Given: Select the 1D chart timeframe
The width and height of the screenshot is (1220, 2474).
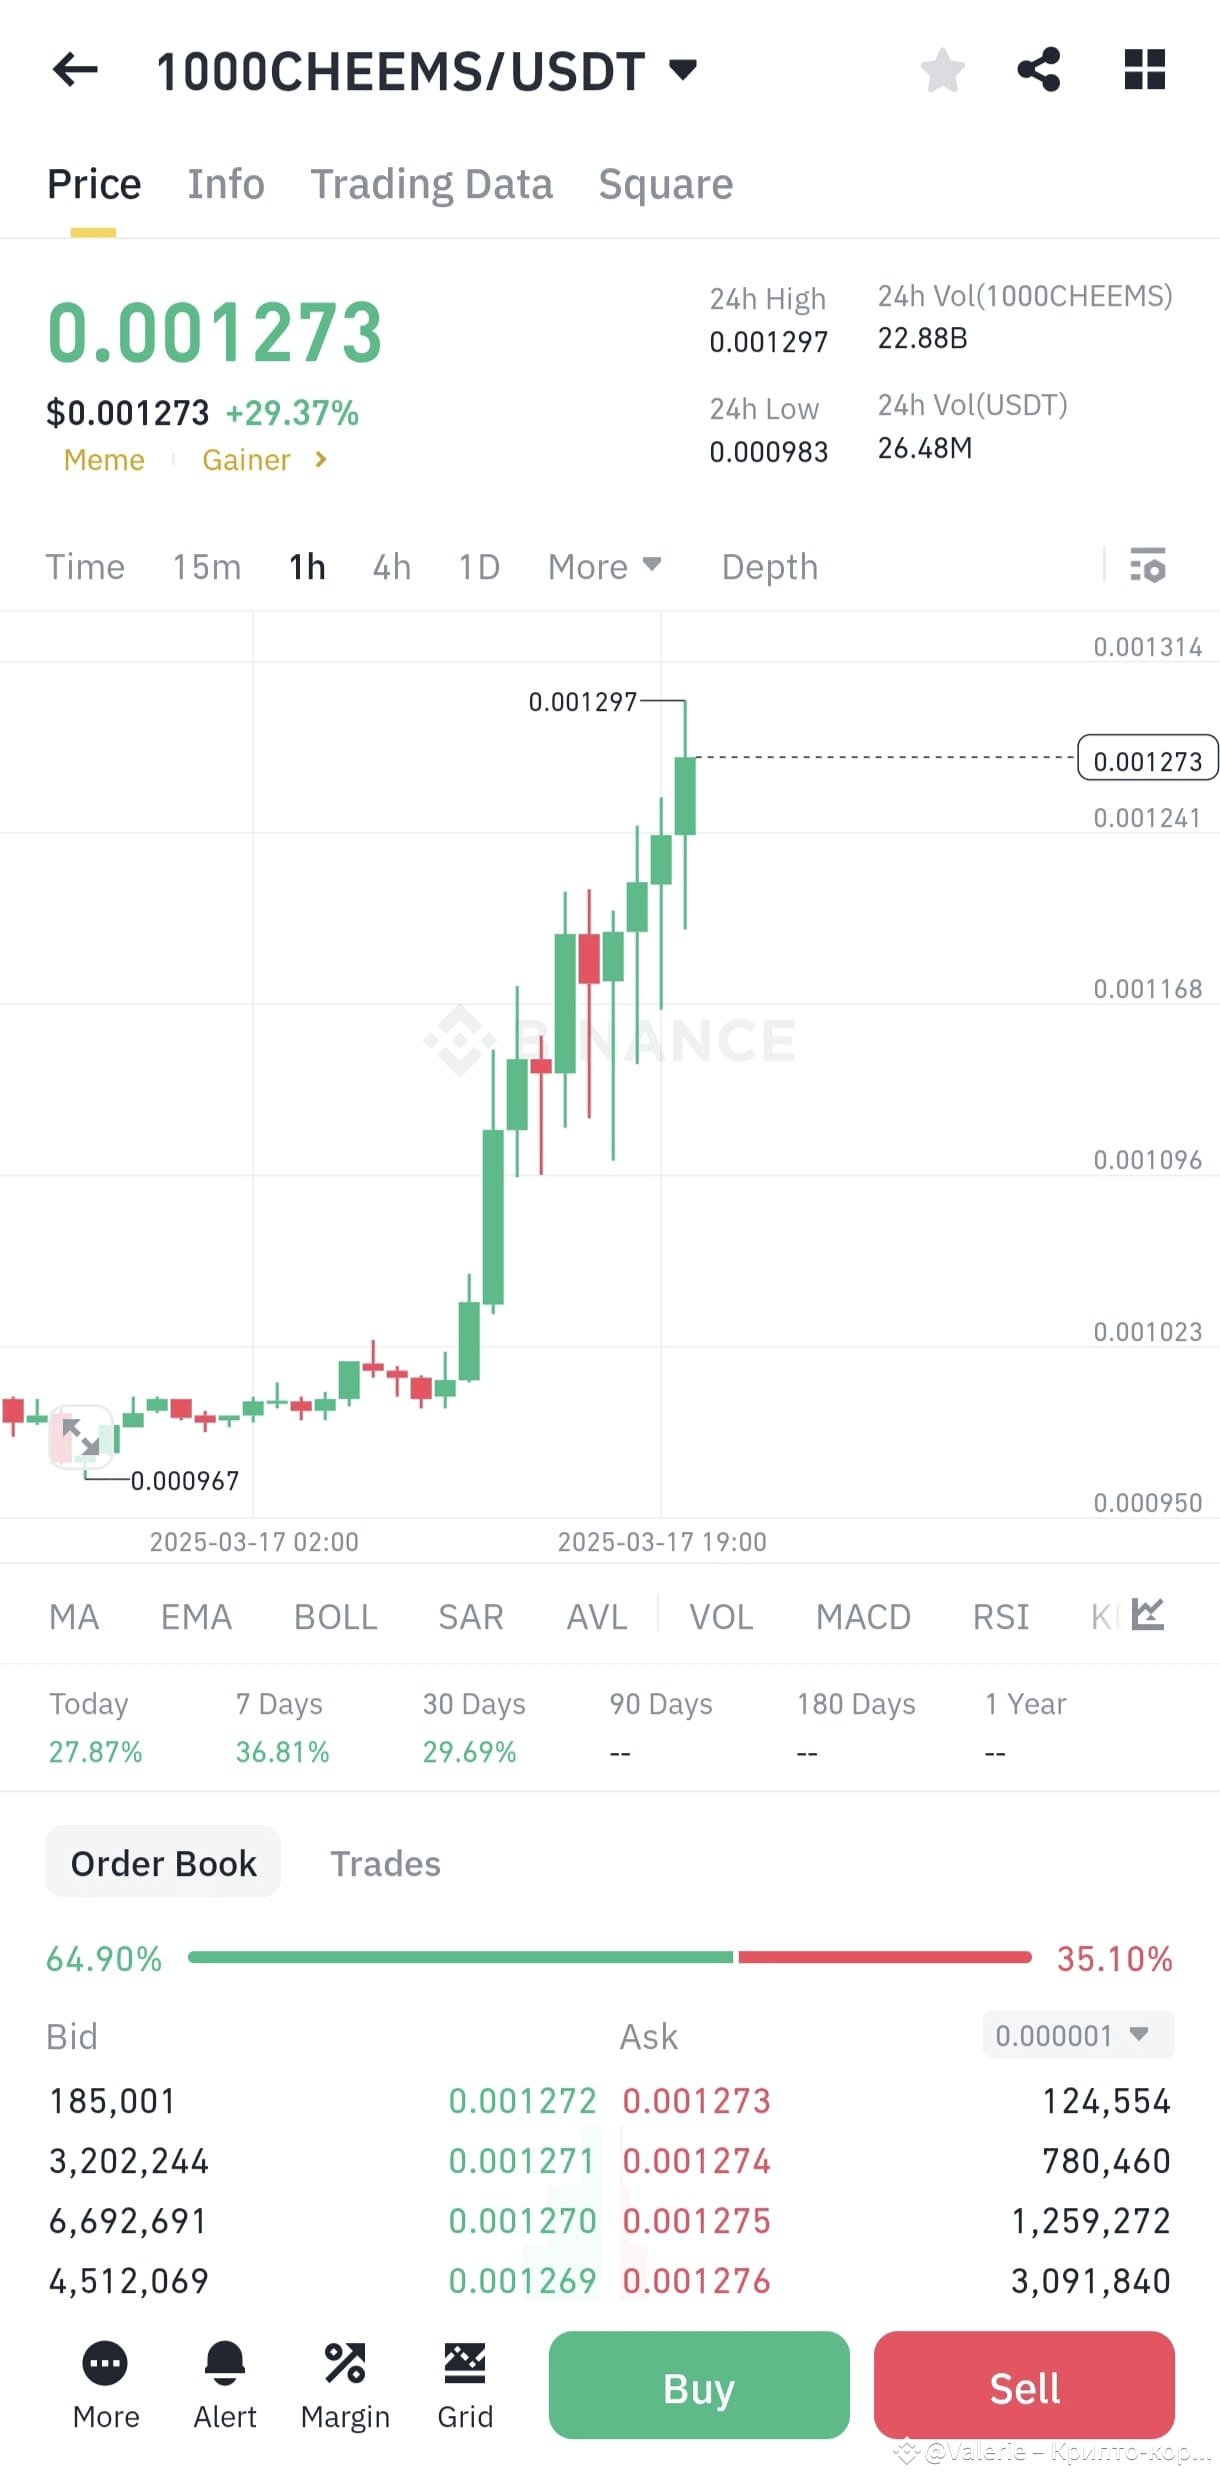Looking at the screenshot, I should click(x=476, y=566).
